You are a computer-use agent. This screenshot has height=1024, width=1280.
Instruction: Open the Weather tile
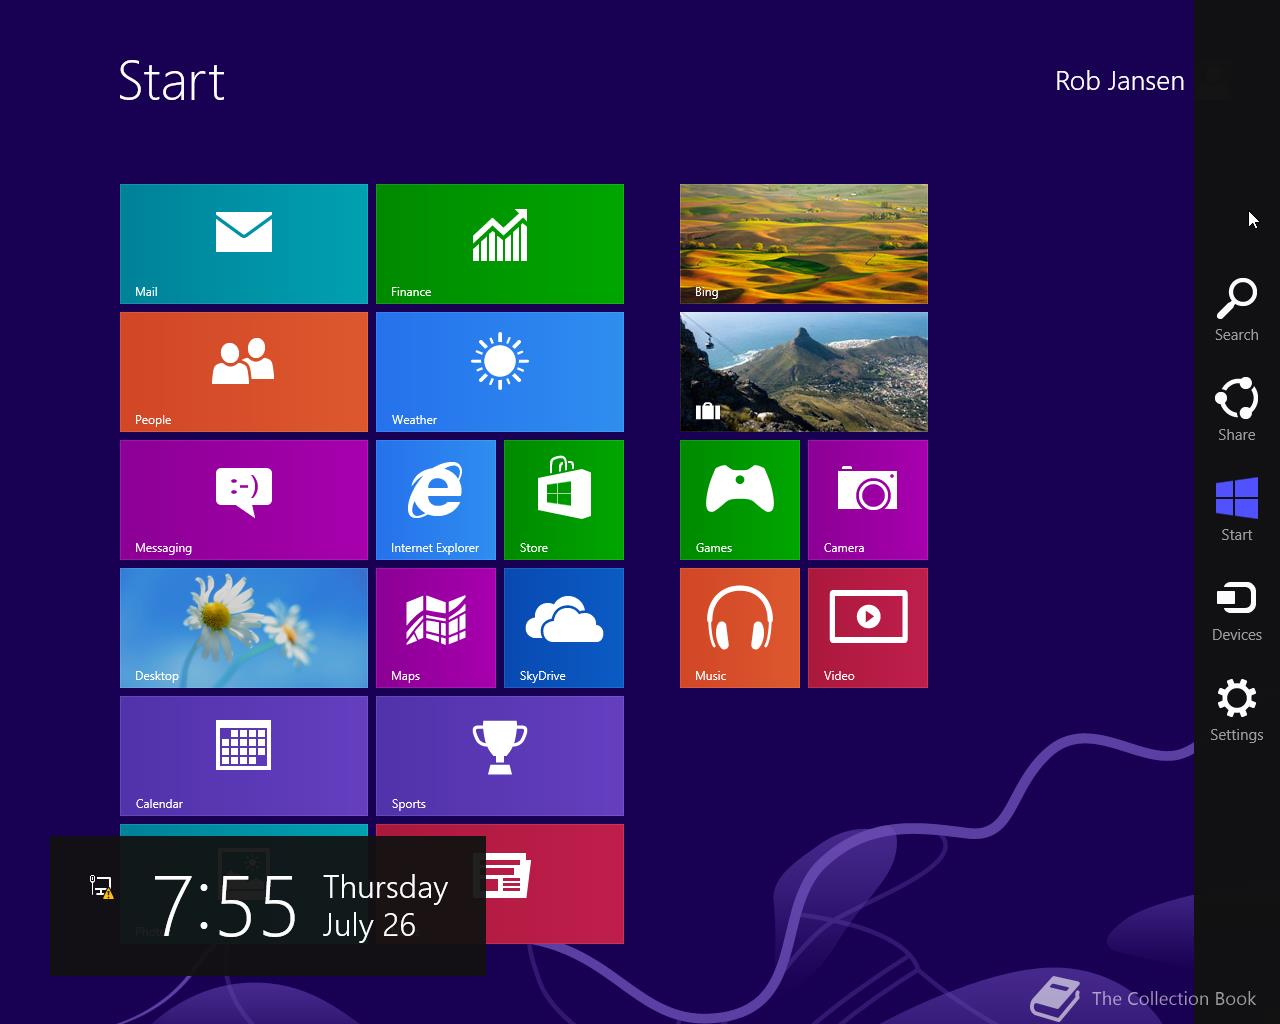click(500, 372)
